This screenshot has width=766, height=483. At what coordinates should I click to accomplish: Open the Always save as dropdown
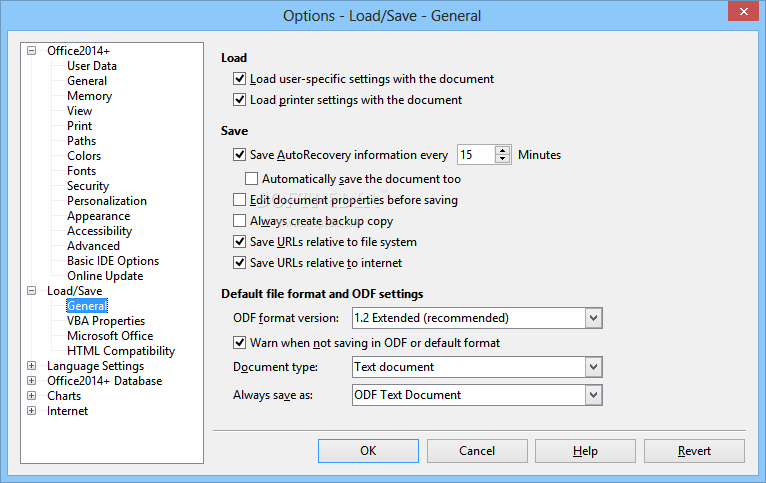(x=593, y=395)
